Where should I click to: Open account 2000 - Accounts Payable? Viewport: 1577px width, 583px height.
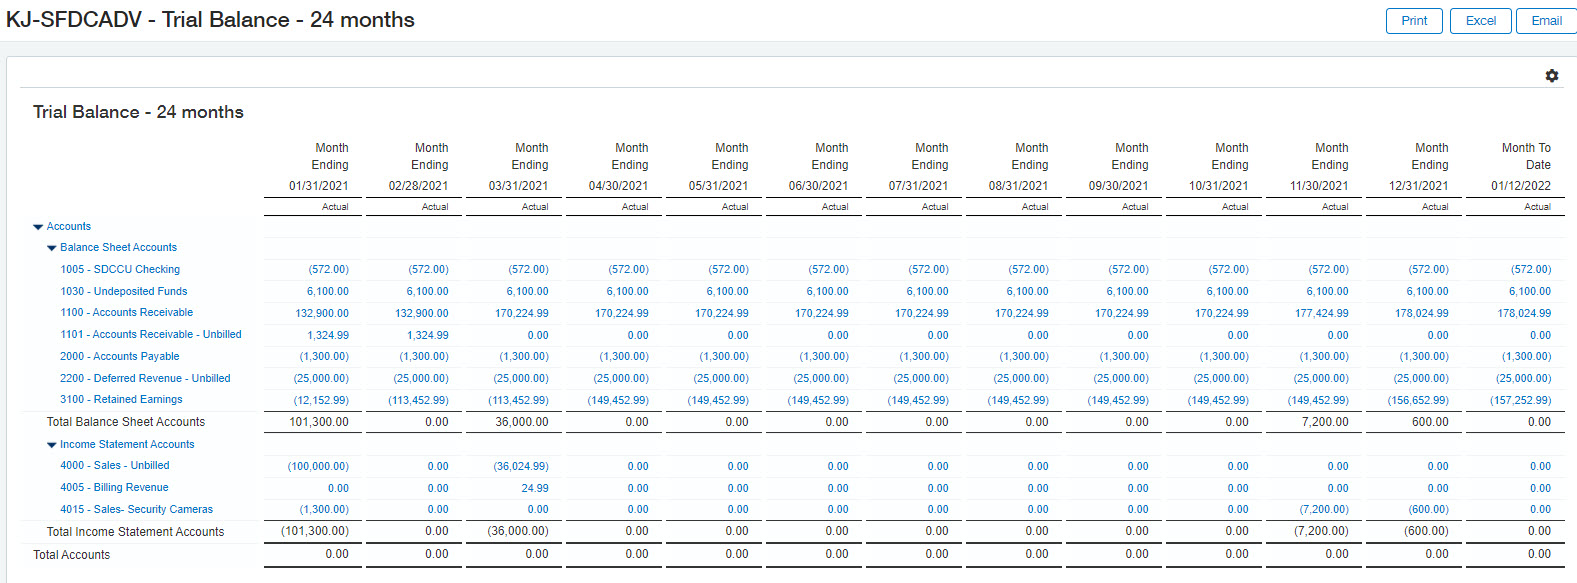[119, 357]
